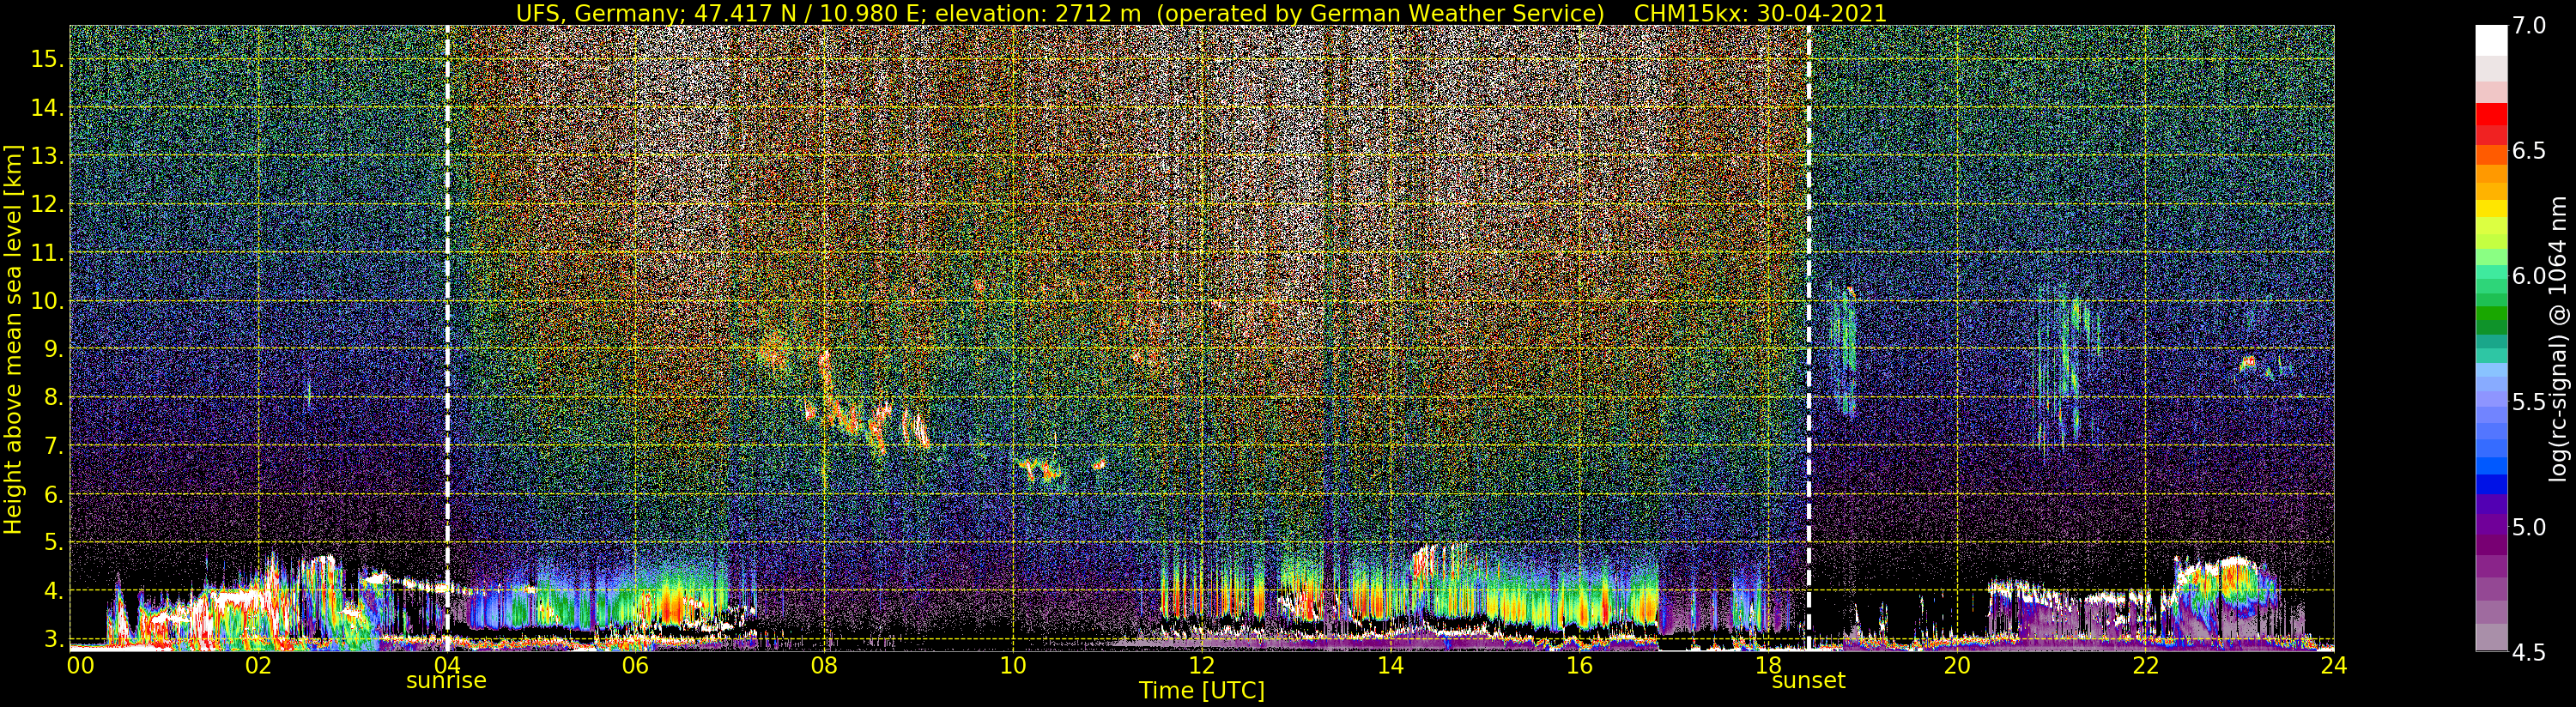Viewport: 2576px width, 707px height.
Task: Click the y-axis tick label '10.'
Action: tap(47, 301)
